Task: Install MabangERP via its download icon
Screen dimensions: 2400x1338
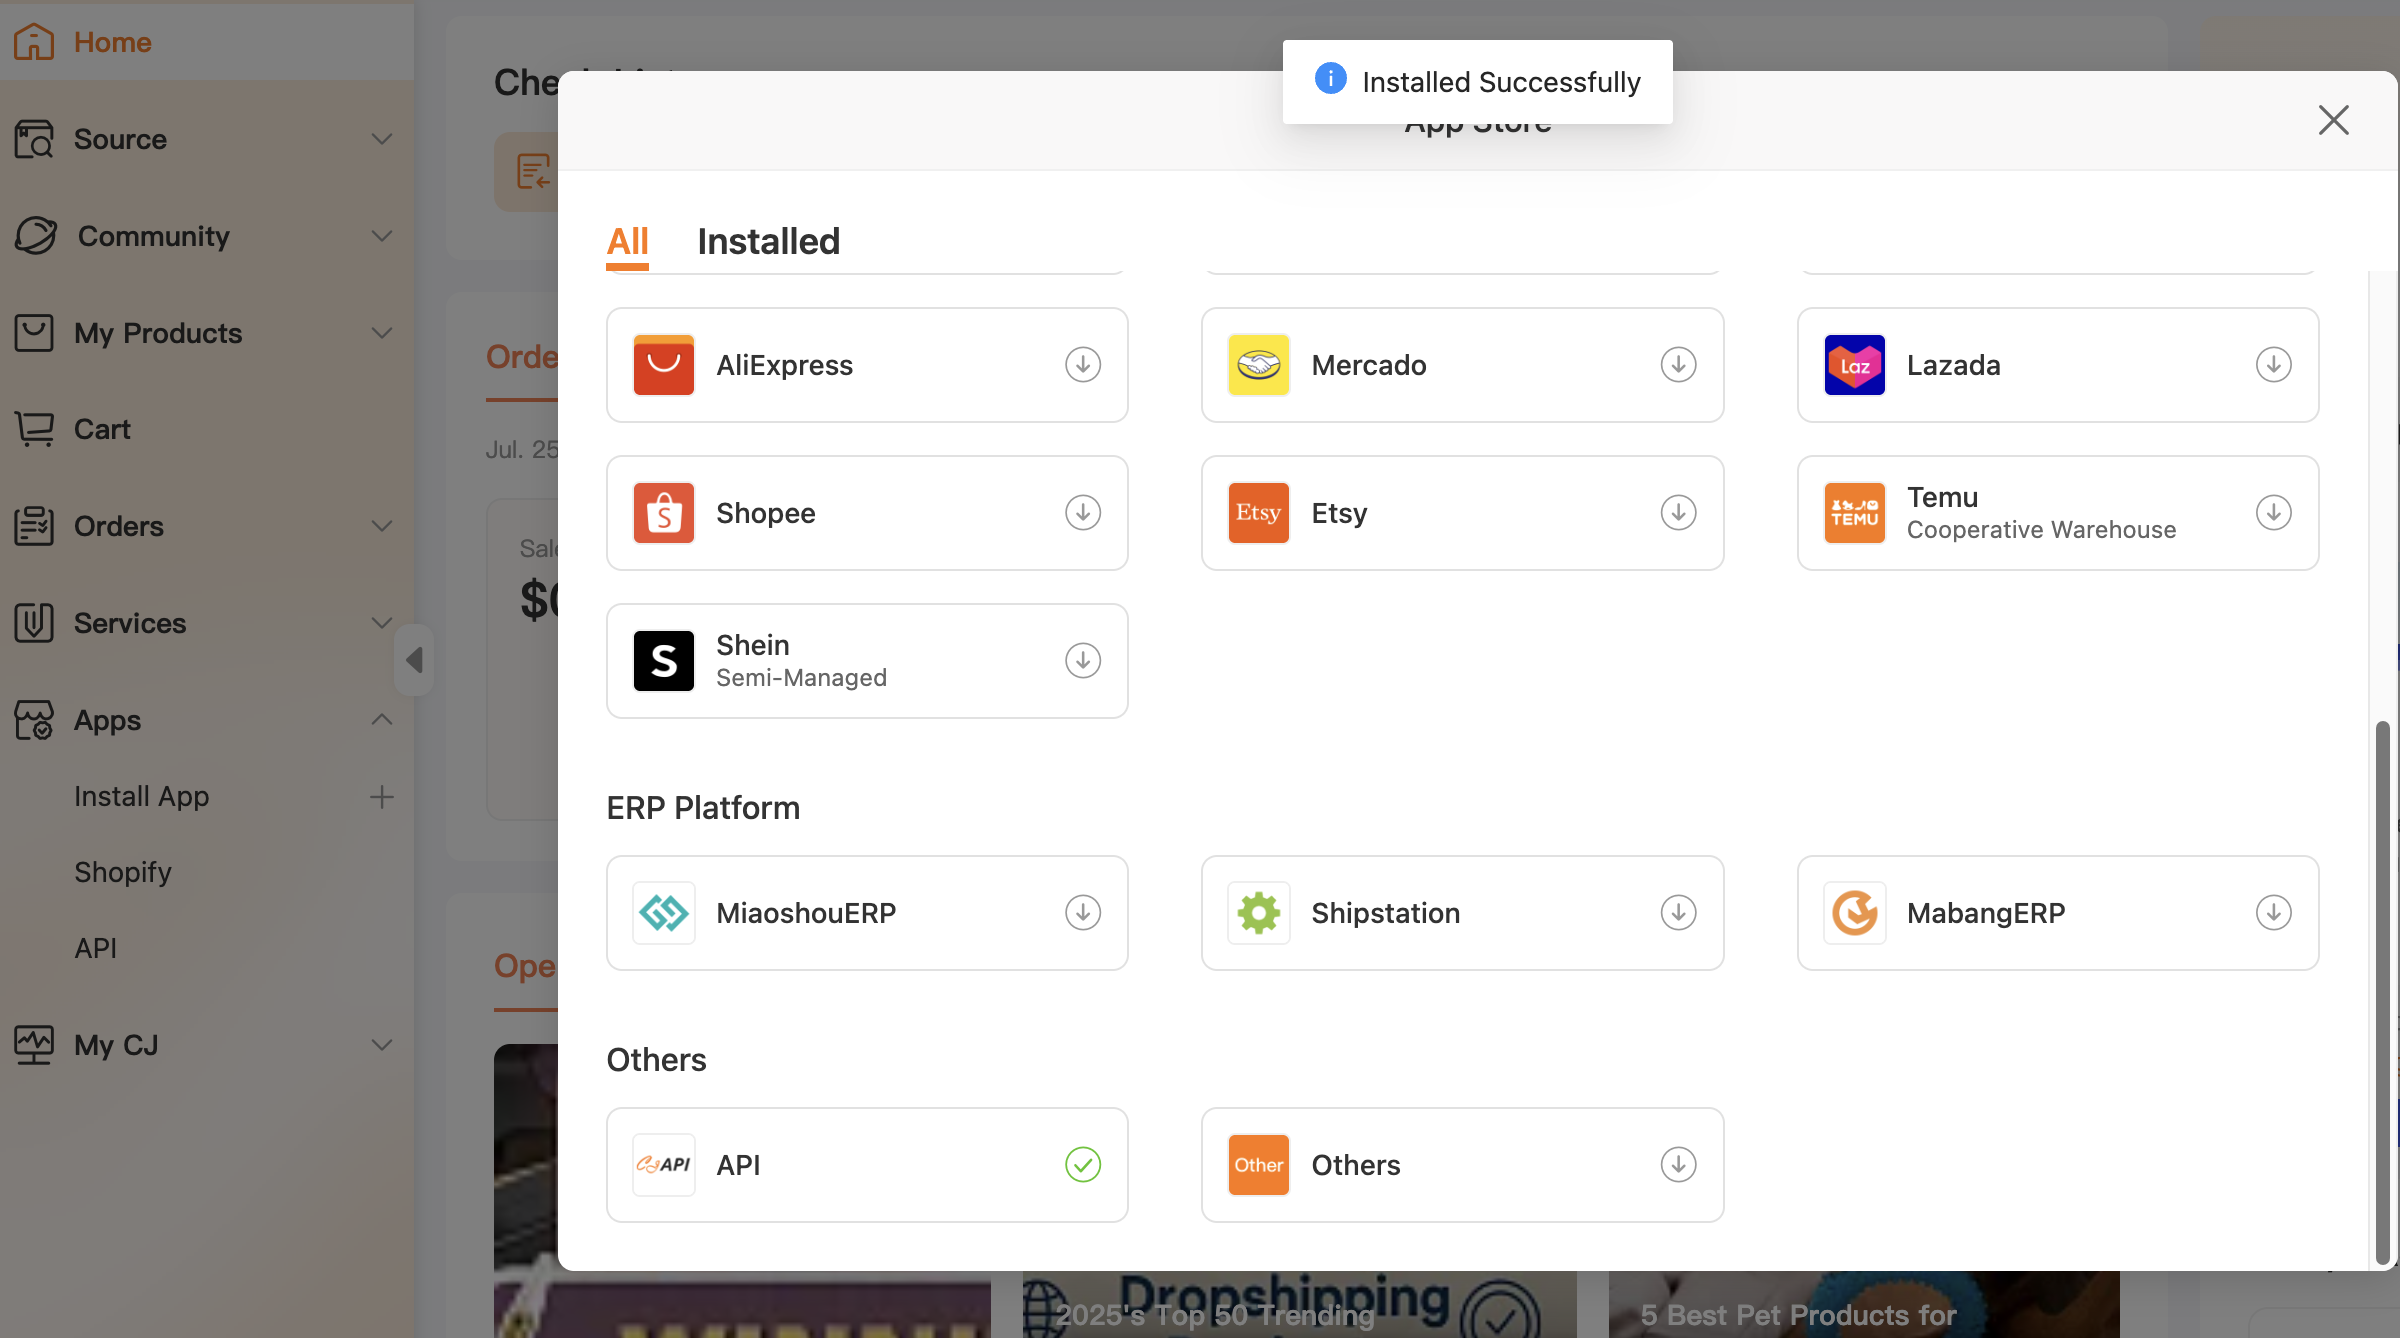Action: (2273, 913)
